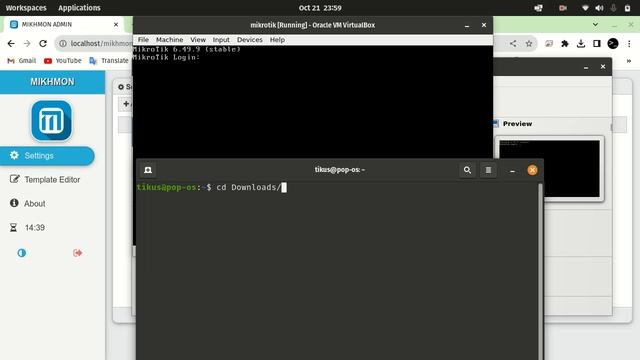
Task: Click the screen recording indicator icon
Action: [563, 8]
